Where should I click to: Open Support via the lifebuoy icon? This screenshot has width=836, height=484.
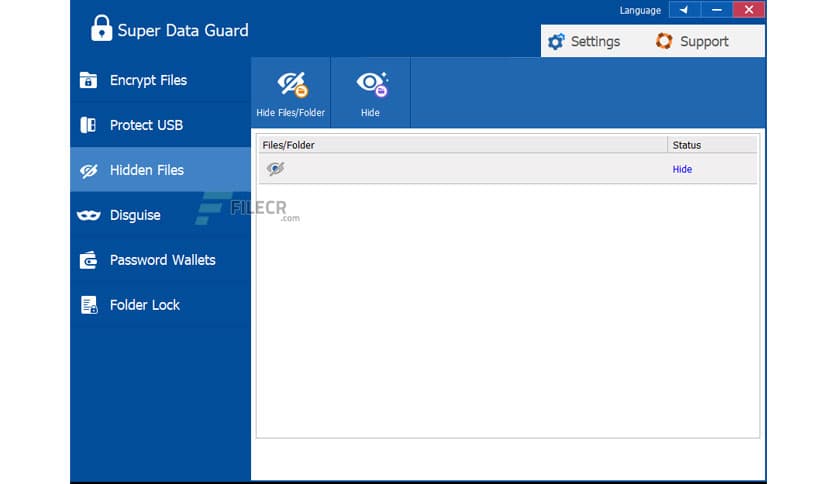point(664,41)
